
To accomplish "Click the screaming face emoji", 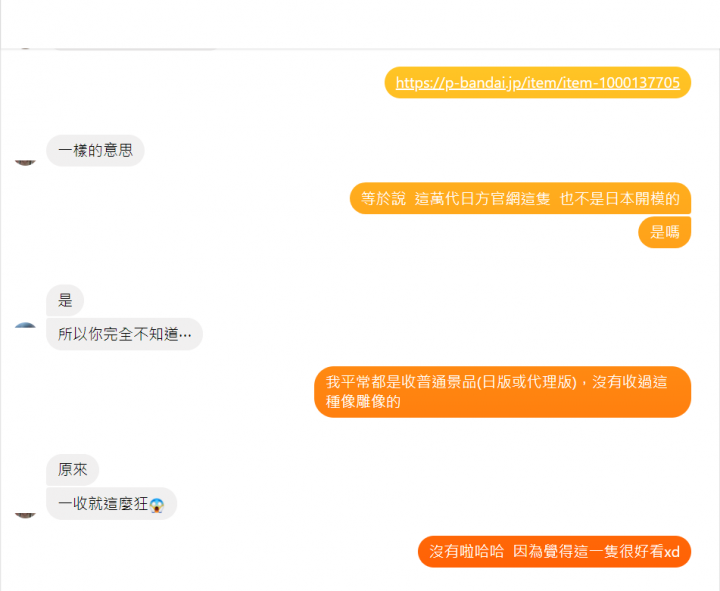I will tap(157, 505).
